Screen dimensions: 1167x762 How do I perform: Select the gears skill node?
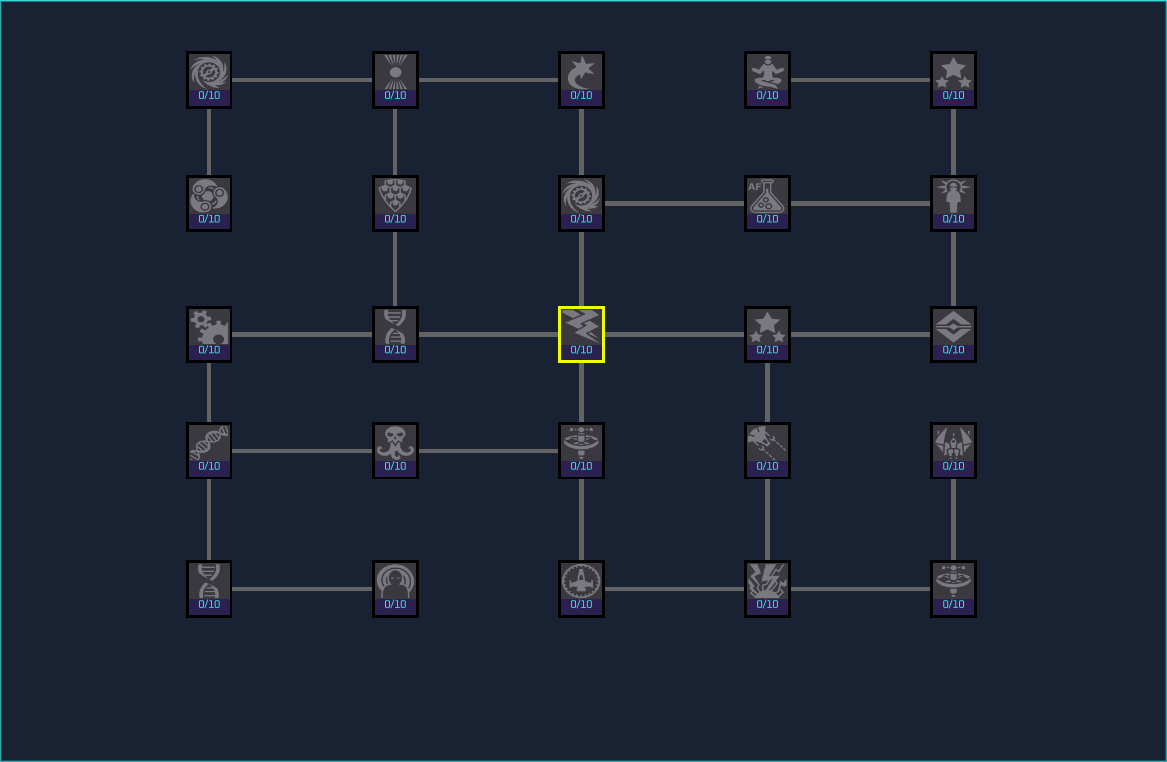(x=209, y=334)
